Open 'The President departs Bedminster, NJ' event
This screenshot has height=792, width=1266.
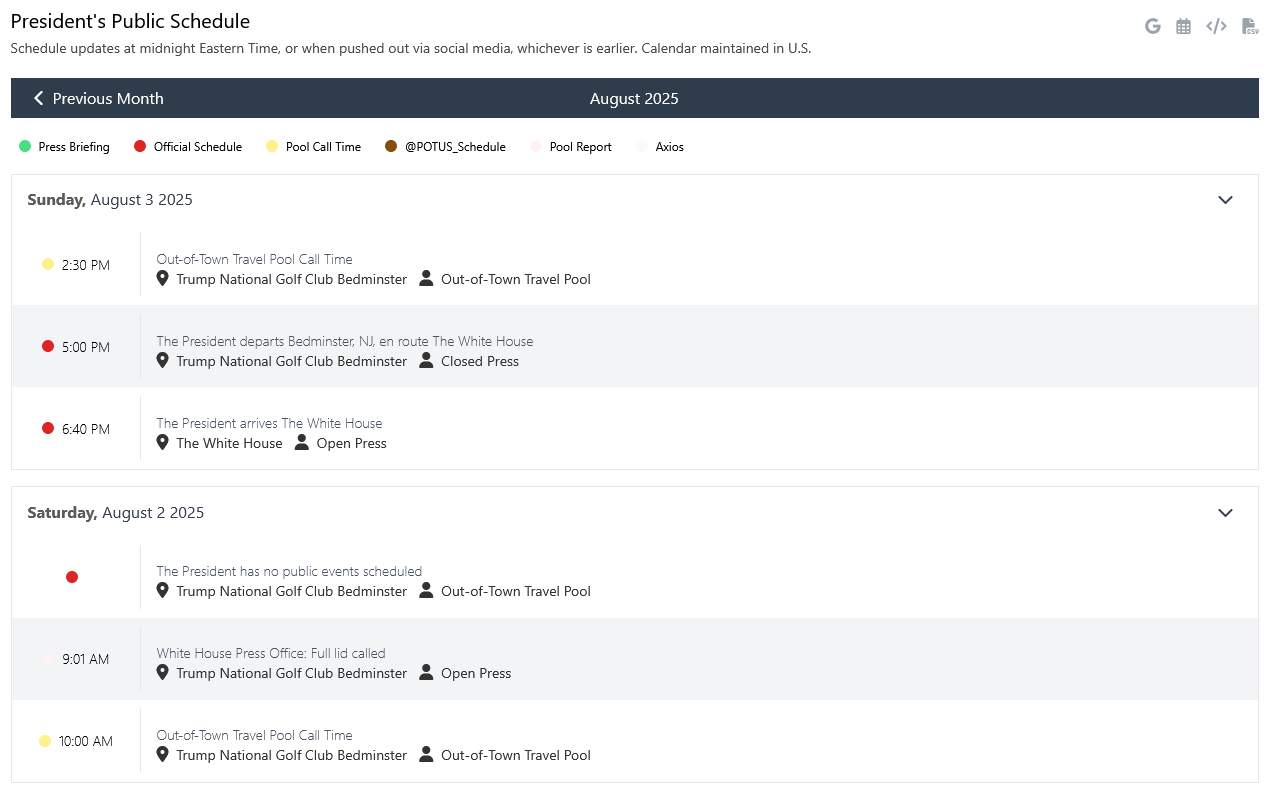[345, 341]
